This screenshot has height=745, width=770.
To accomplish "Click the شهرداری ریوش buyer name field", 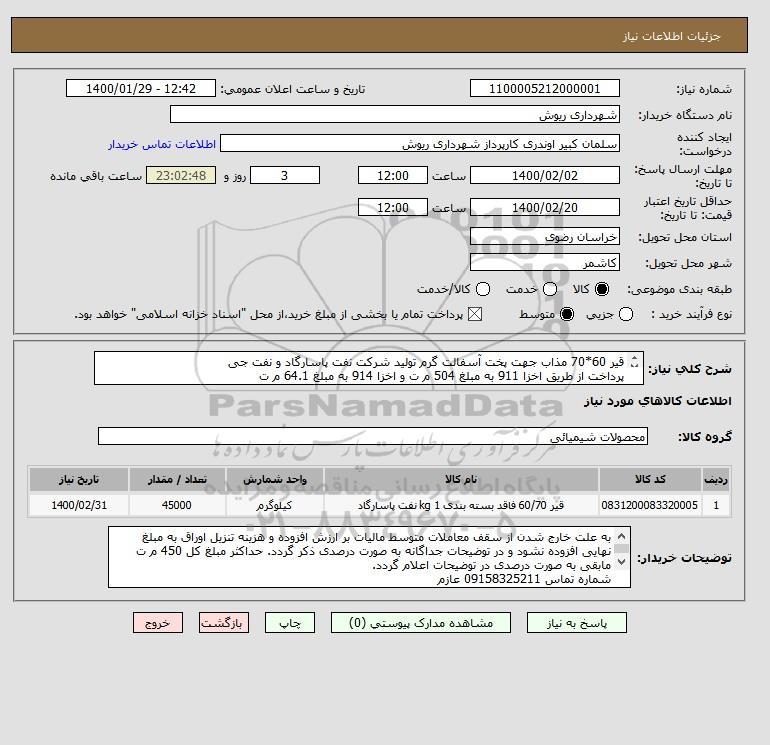I will click(394, 114).
